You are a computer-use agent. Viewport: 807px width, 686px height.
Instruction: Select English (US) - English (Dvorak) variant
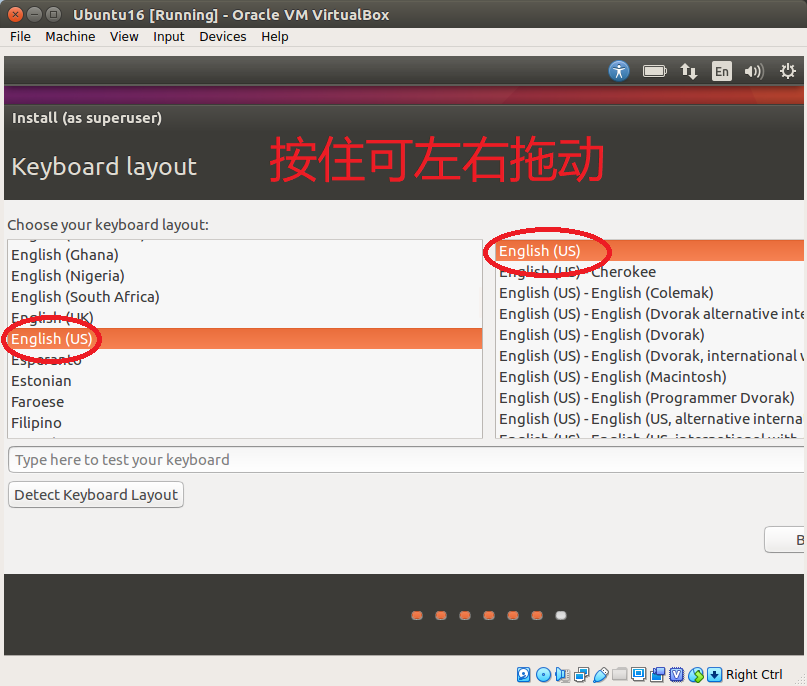[650, 335]
